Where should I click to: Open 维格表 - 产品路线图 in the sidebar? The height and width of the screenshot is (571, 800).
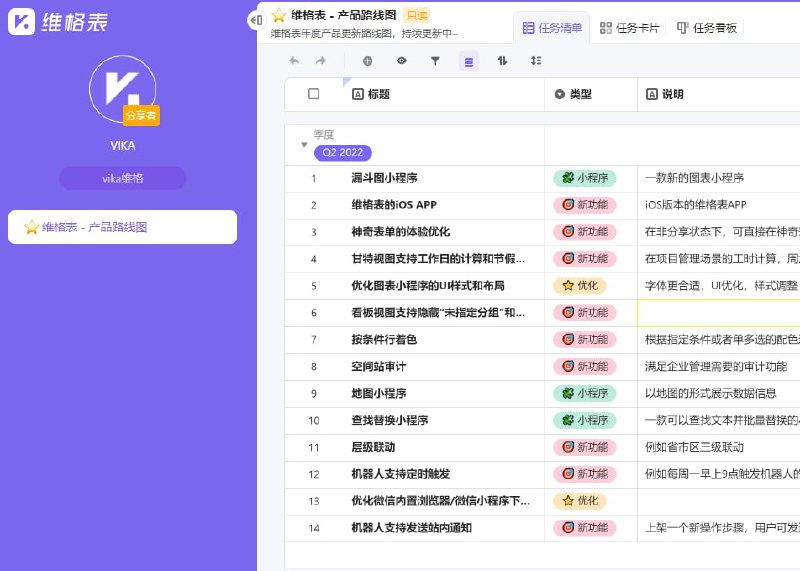coord(122,227)
